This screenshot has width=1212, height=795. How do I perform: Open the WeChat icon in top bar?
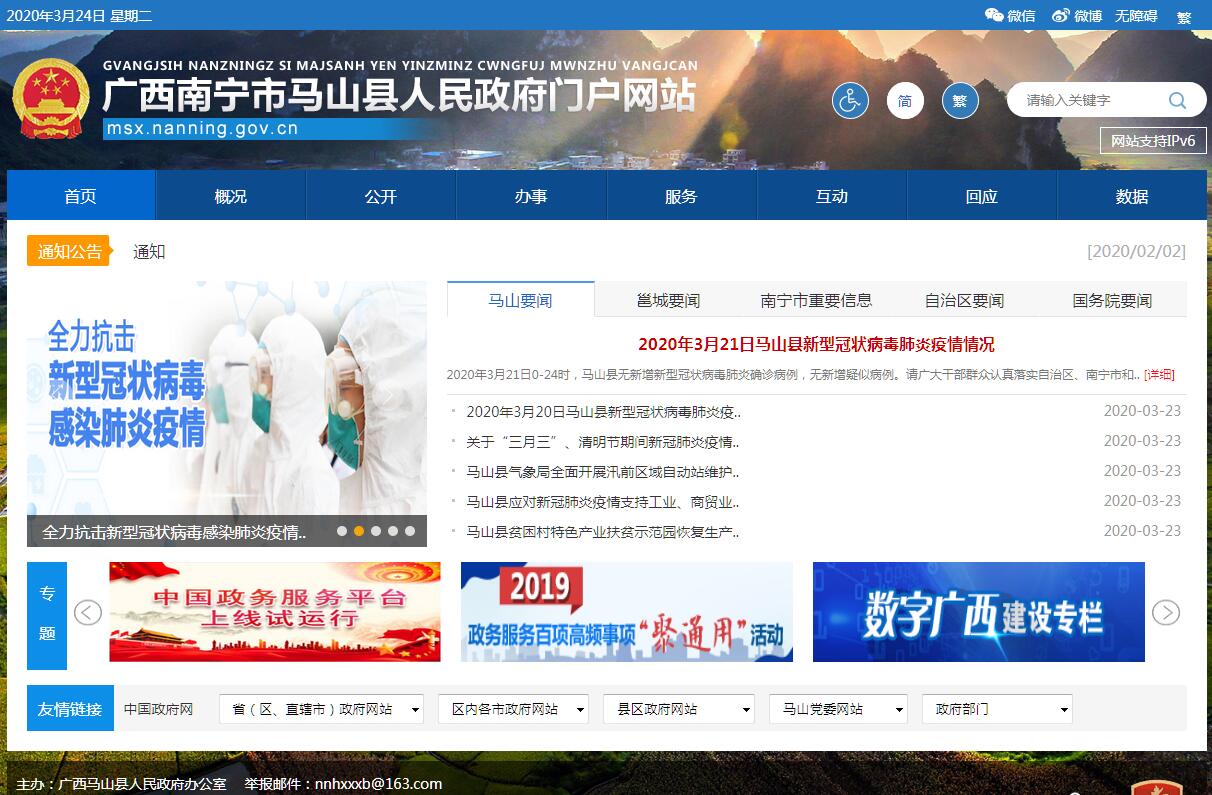994,15
